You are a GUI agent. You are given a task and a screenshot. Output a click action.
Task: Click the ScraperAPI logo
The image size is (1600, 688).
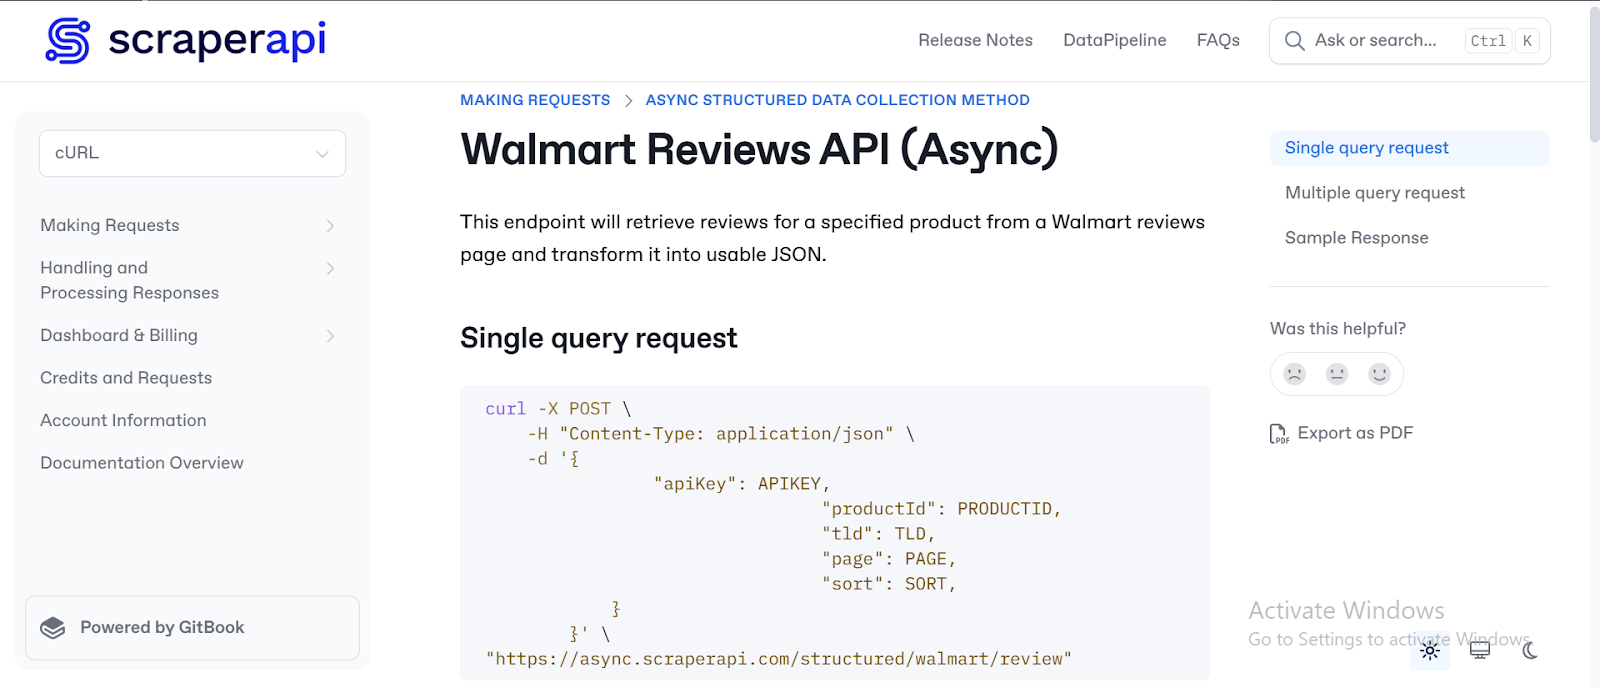pos(186,40)
